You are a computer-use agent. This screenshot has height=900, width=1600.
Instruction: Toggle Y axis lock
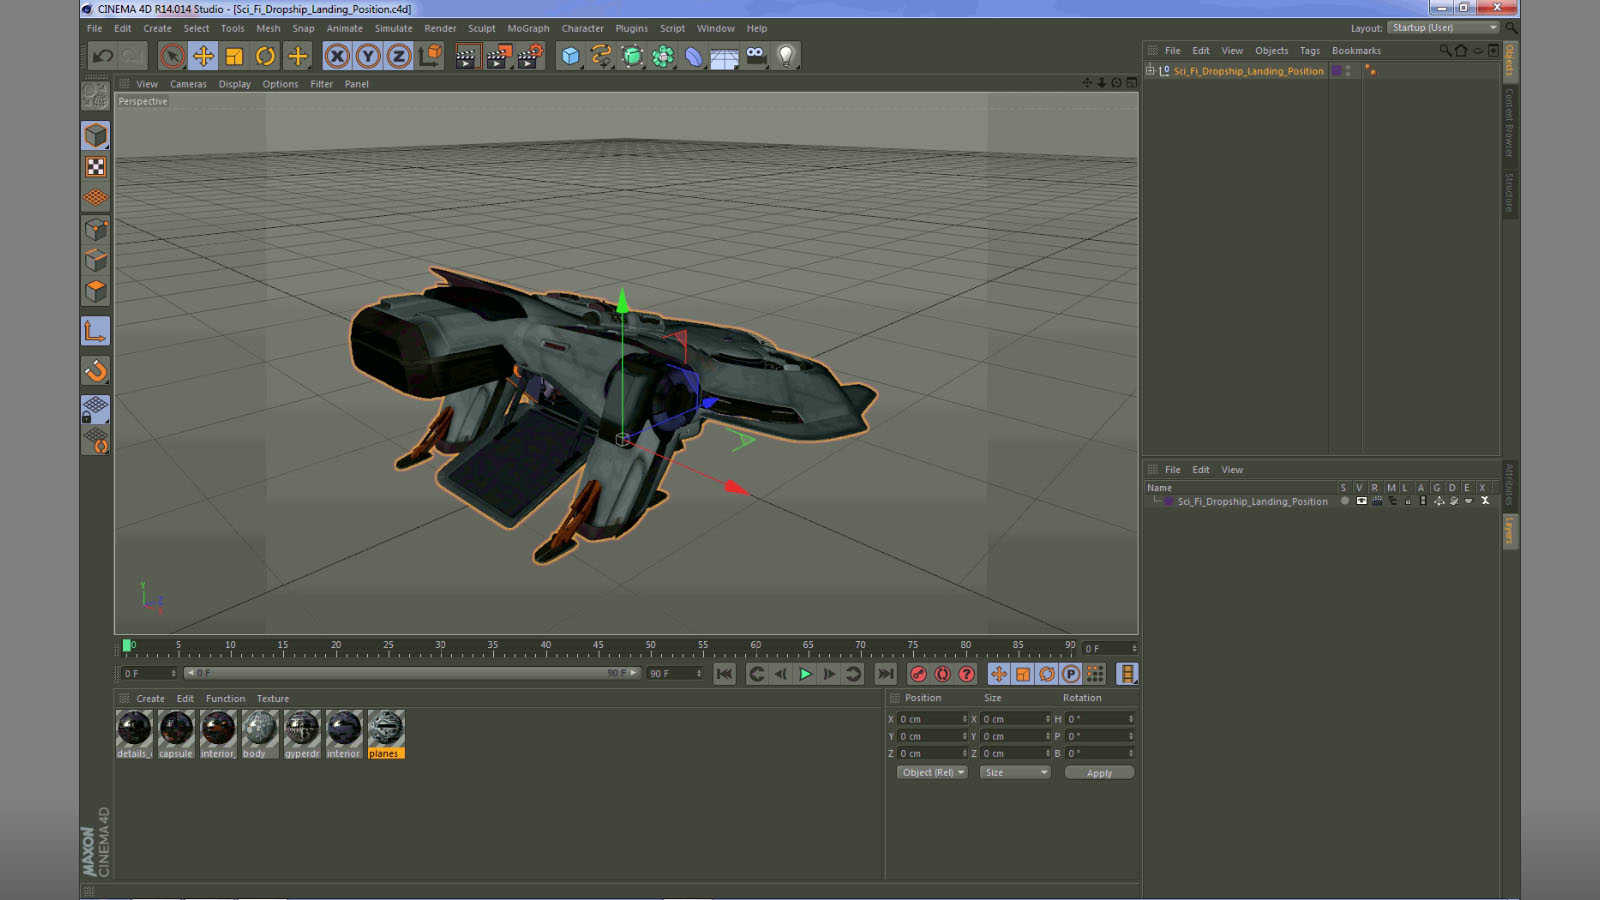point(368,56)
